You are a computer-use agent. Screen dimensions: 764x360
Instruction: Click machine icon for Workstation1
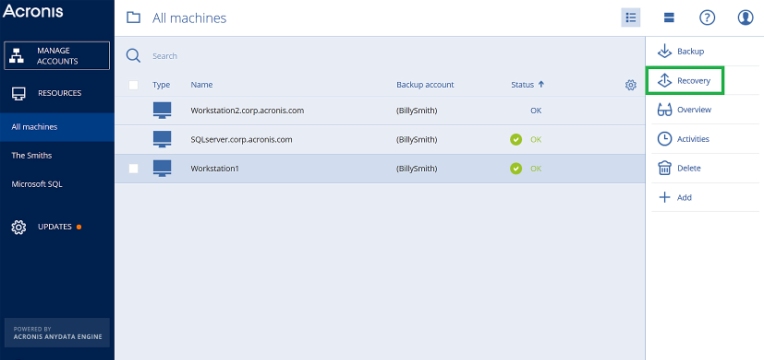point(162,169)
